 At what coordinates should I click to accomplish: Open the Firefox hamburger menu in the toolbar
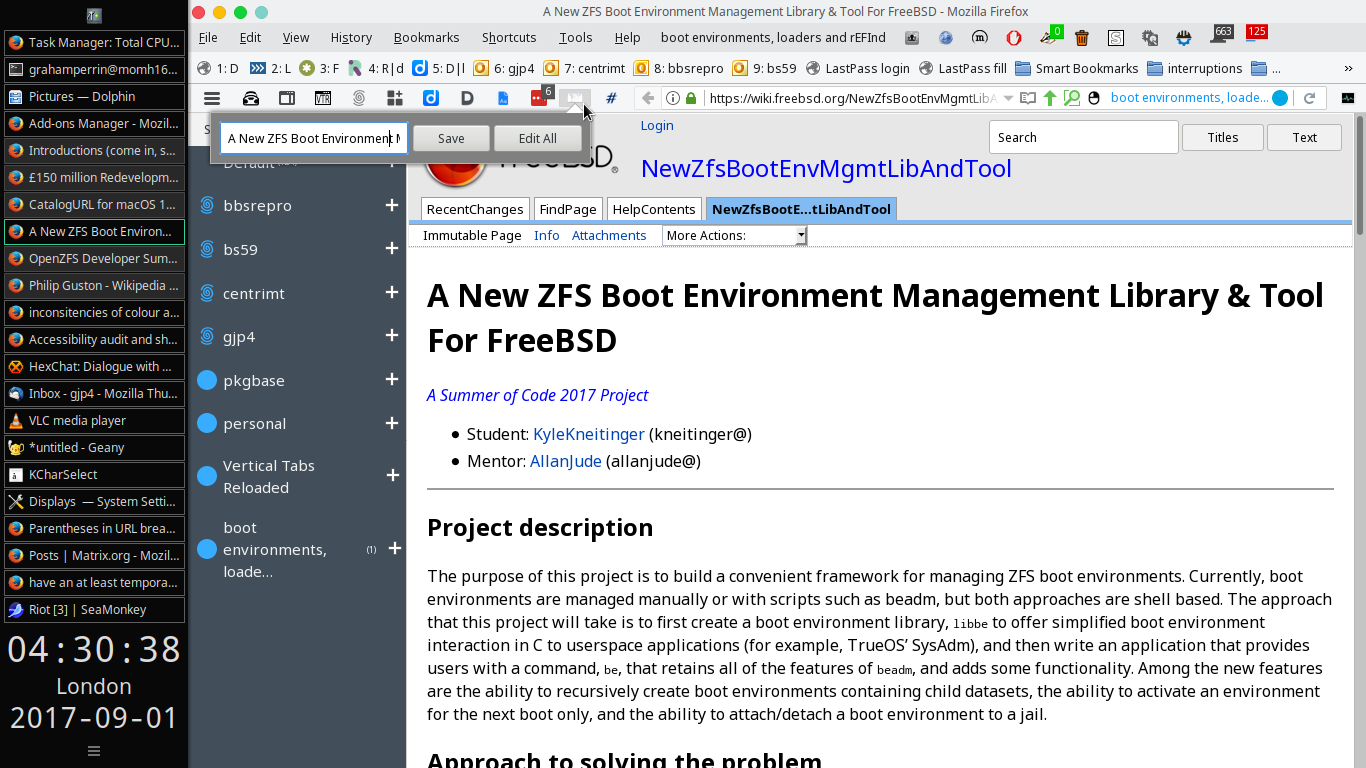coord(212,98)
